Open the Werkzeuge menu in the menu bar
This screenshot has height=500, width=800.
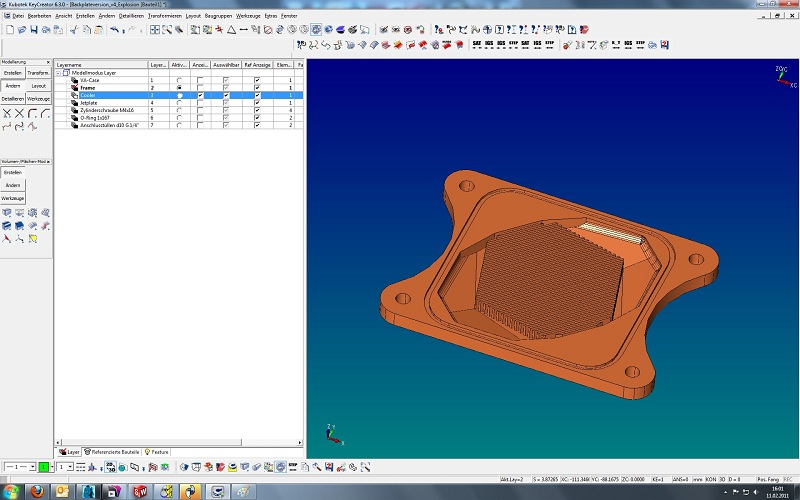[247, 16]
